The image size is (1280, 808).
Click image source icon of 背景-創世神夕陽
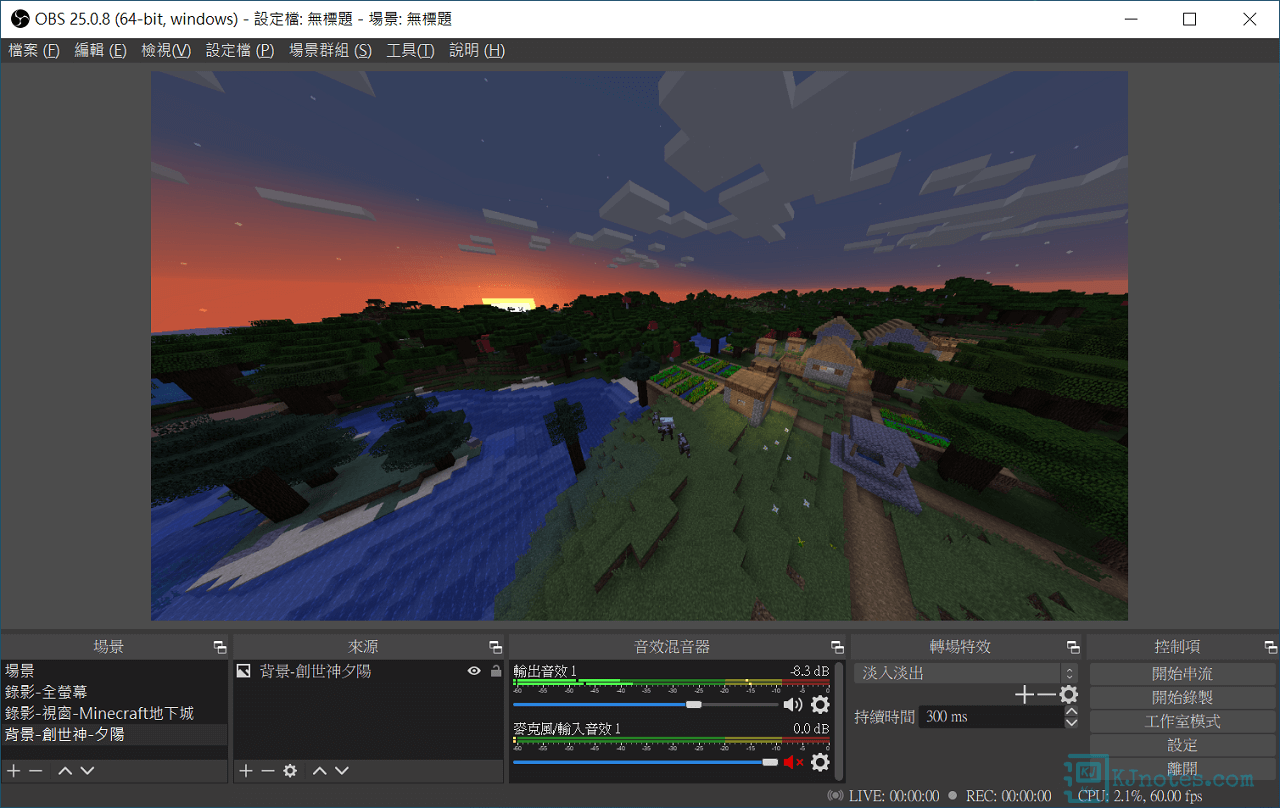click(x=243, y=671)
